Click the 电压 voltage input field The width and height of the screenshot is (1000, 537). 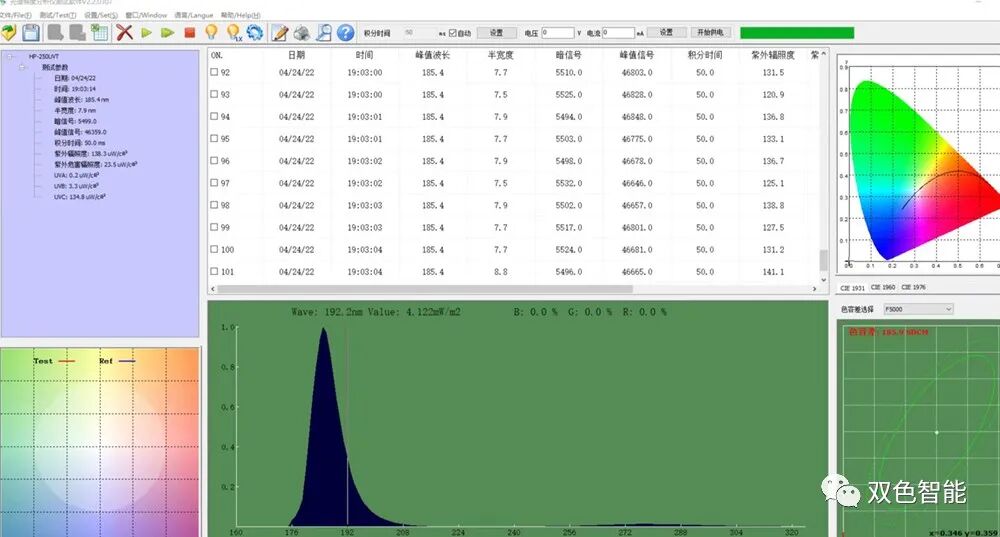[558, 33]
